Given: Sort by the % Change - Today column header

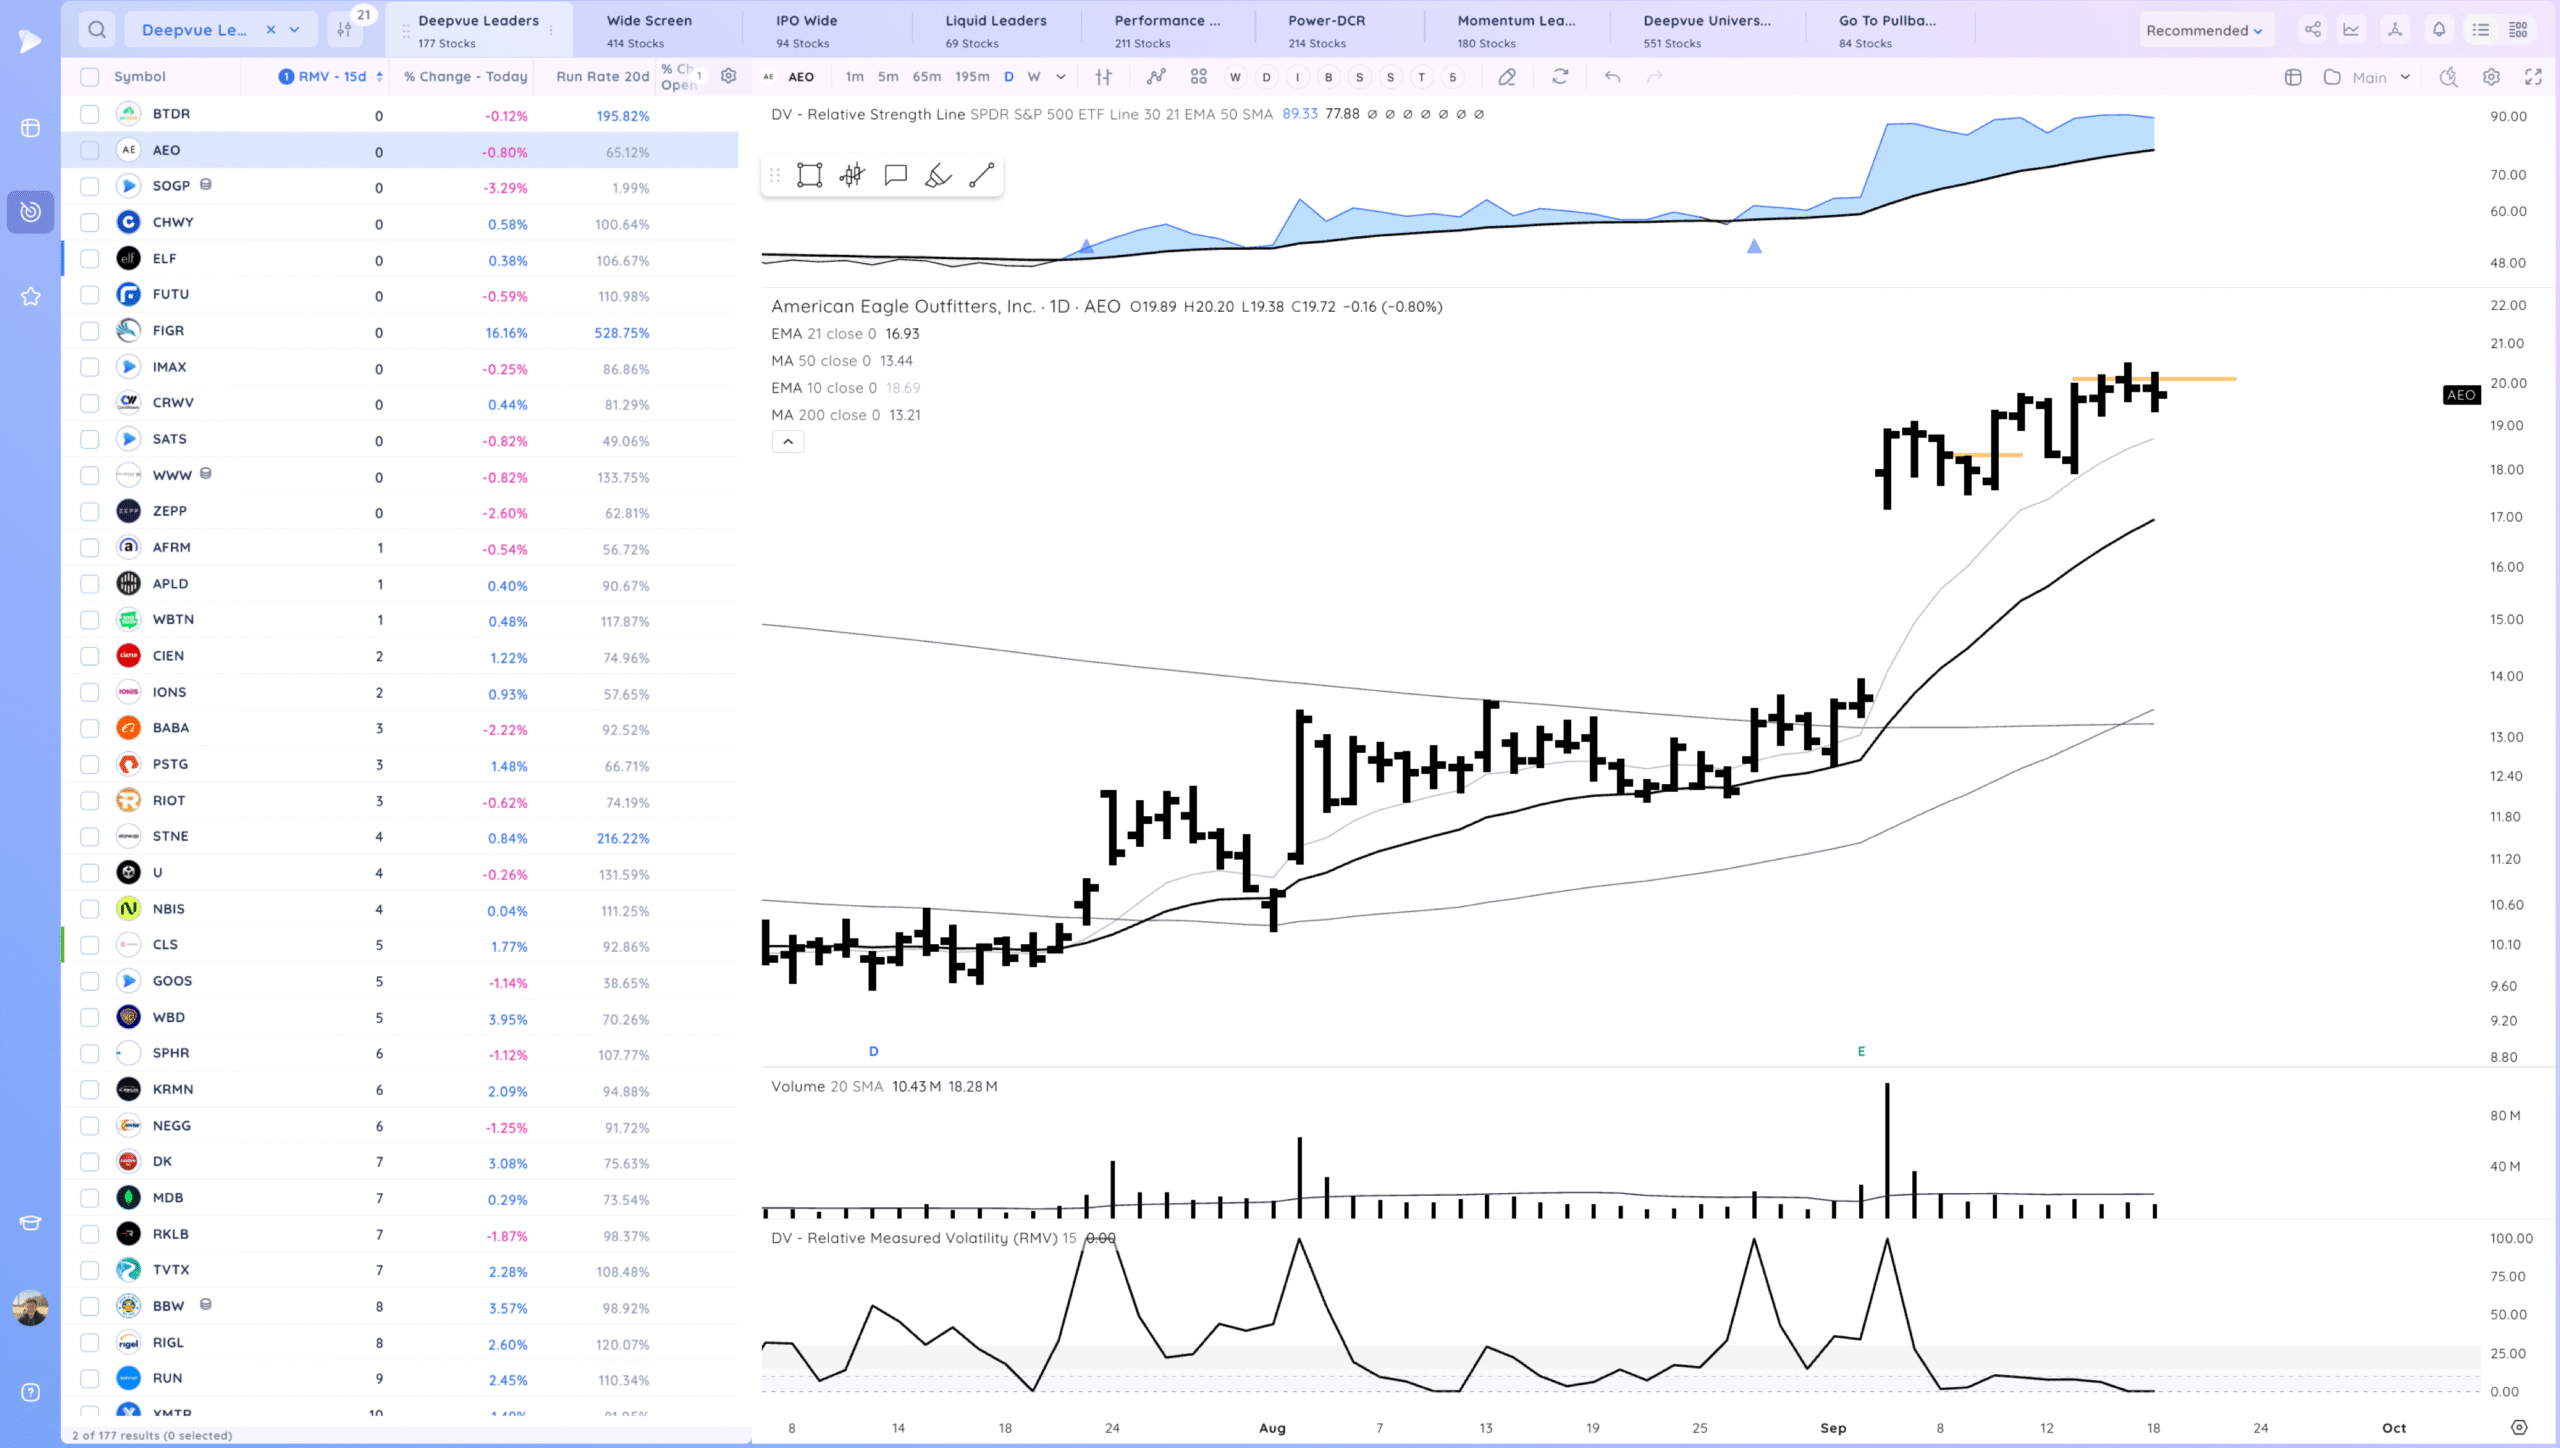Looking at the screenshot, I should pyautogui.click(x=465, y=77).
